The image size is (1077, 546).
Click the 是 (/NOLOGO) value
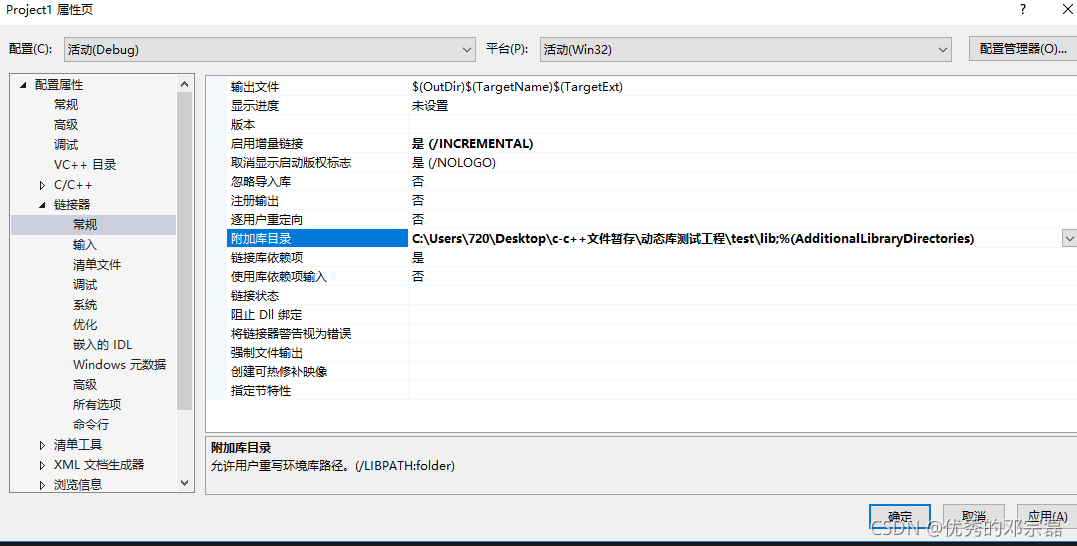click(x=453, y=163)
